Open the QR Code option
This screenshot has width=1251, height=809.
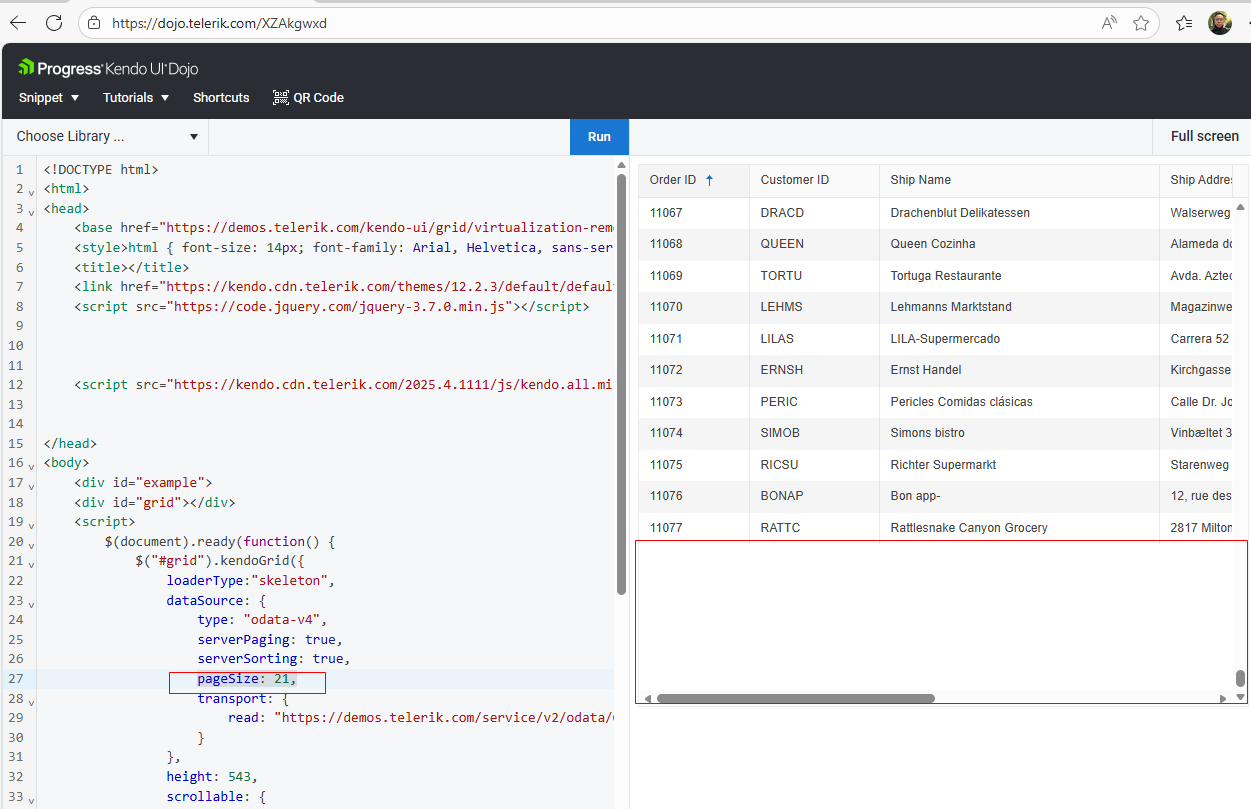pyautogui.click(x=308, y=97)
